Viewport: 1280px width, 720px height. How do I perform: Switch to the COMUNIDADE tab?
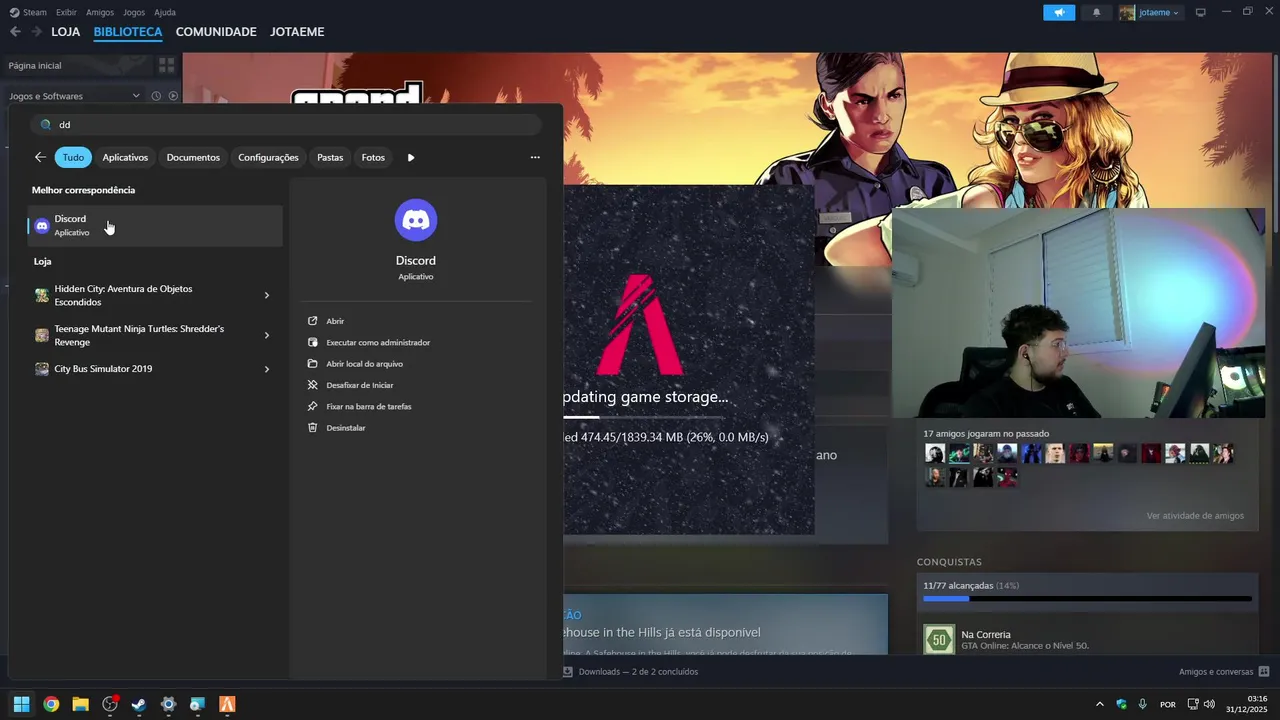(x=216, y=32)
